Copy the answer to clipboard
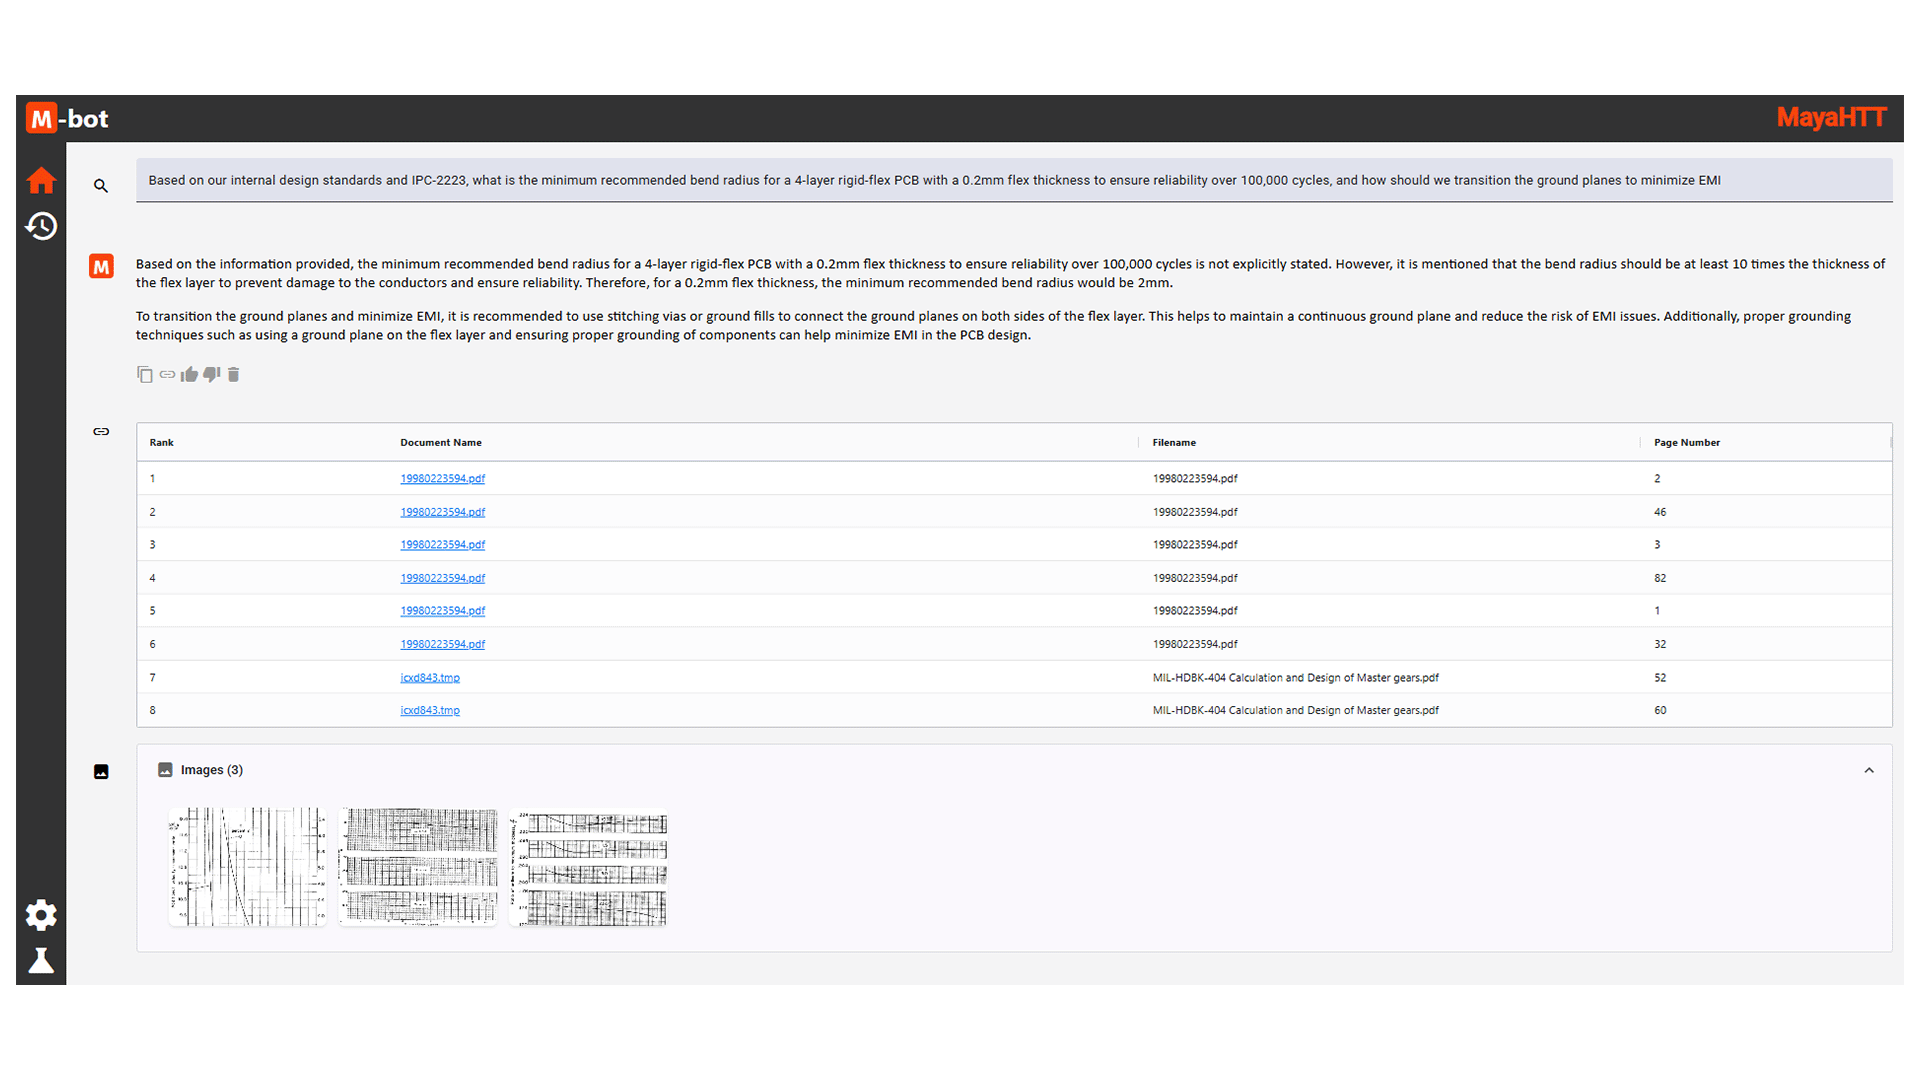The width and height of the screenshot is (1920, 1080). [145, 374]
